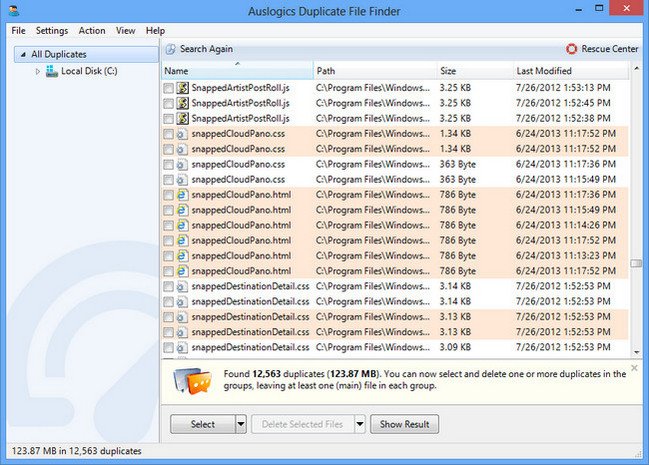The image size is (649, 465).
Task: Click the file list scrollbar thumb
Action: (x=636, y=263)
